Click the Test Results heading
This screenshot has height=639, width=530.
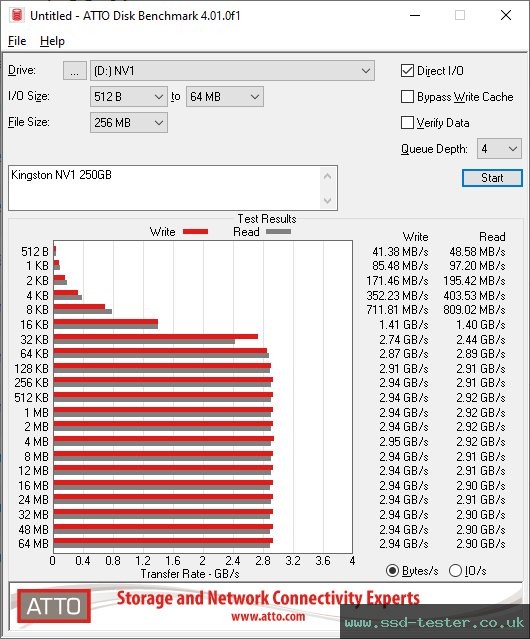coord(267,219)
